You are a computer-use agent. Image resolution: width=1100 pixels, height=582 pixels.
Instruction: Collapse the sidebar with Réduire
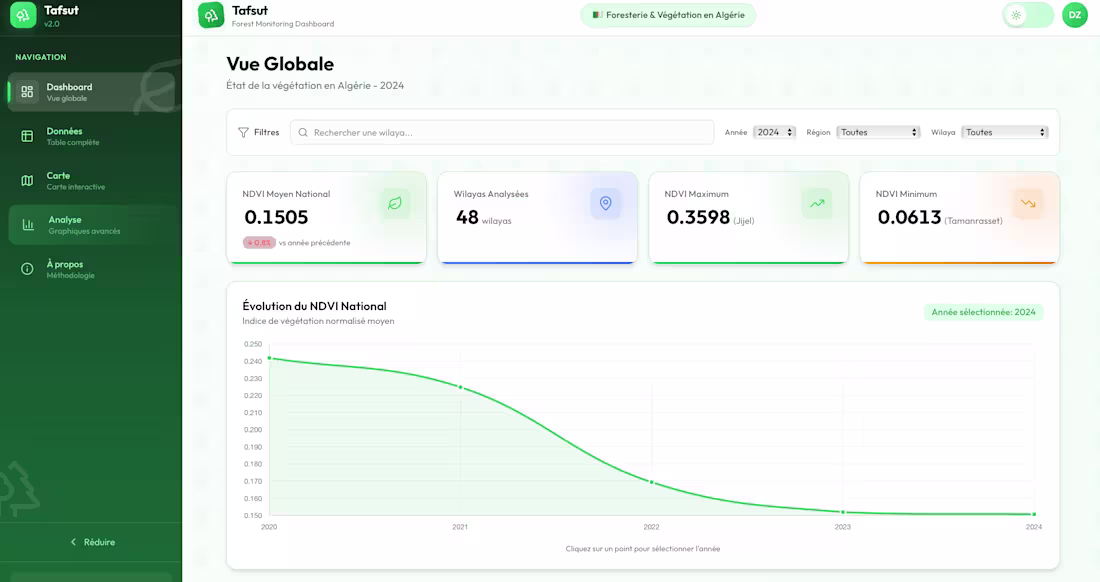(x=92, y=542)
